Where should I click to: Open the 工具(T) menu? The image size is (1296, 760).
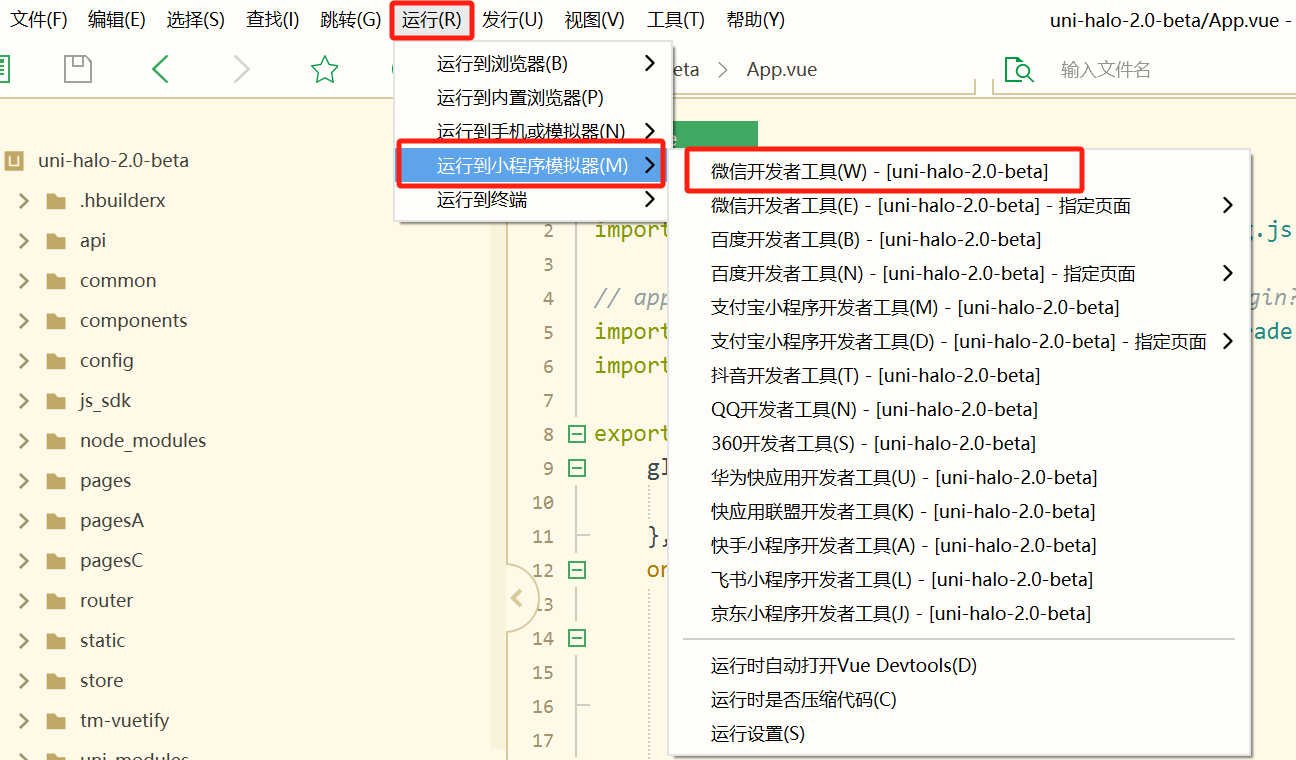point(676,20)
